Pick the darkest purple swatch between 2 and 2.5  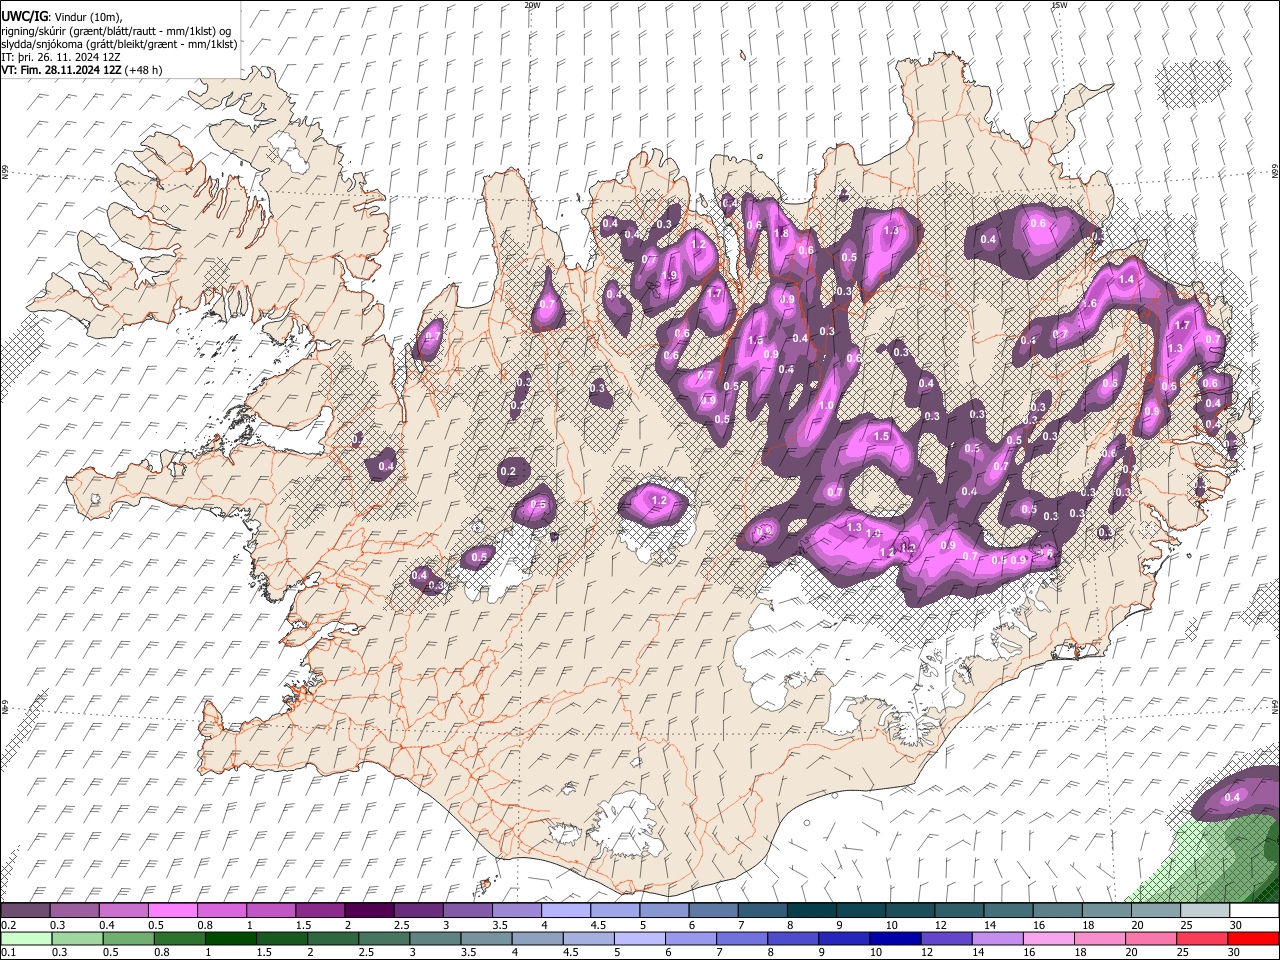pyautogui.click(x=368, y=911)
